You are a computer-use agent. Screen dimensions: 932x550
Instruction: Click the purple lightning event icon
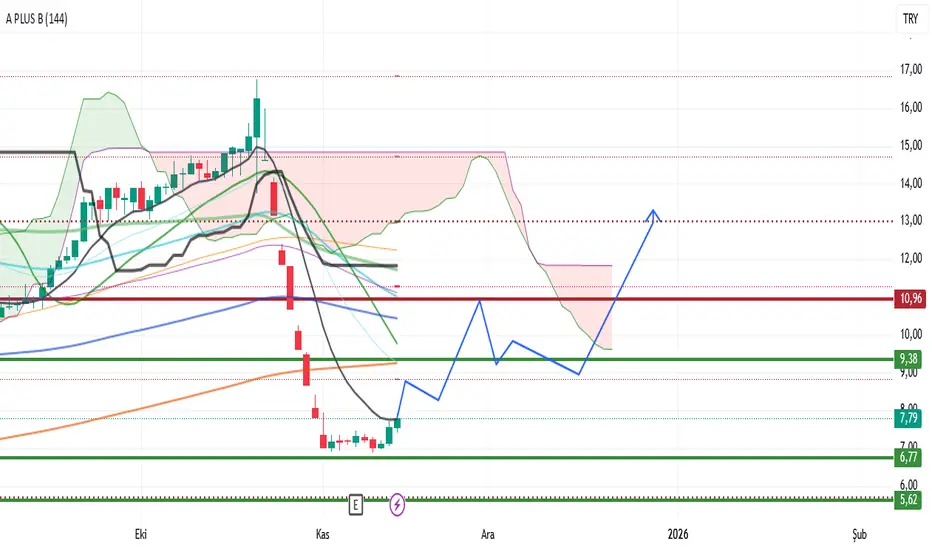click(397, 505)
